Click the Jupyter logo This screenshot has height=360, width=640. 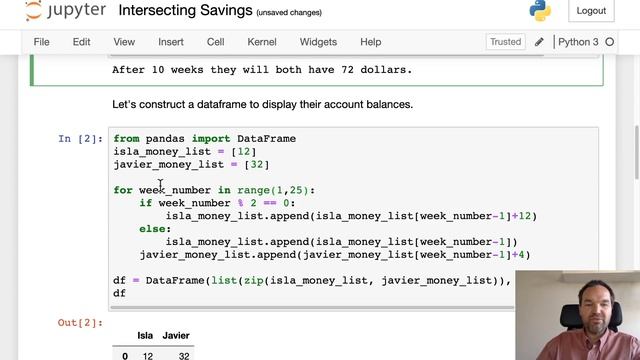(65, 10)
